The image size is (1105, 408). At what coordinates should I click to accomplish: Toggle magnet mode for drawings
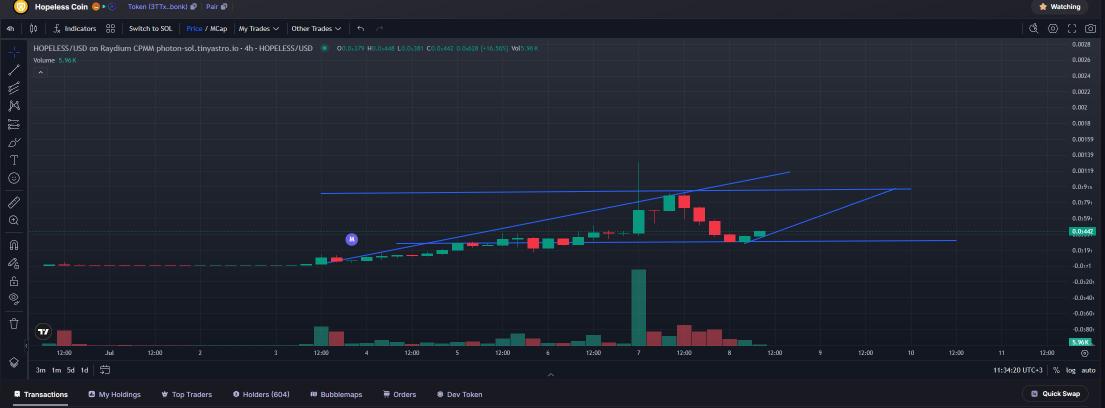[13, 245]
